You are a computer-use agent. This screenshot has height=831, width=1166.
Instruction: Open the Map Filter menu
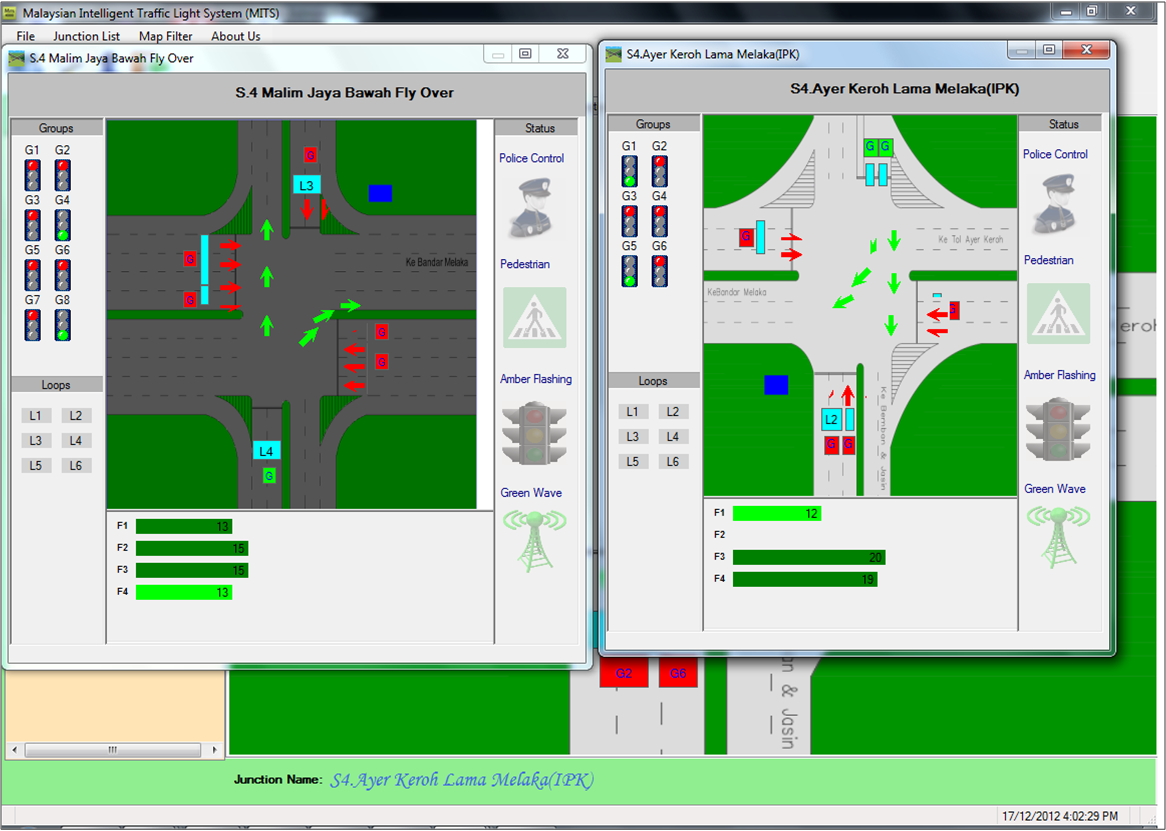(166, 36)
